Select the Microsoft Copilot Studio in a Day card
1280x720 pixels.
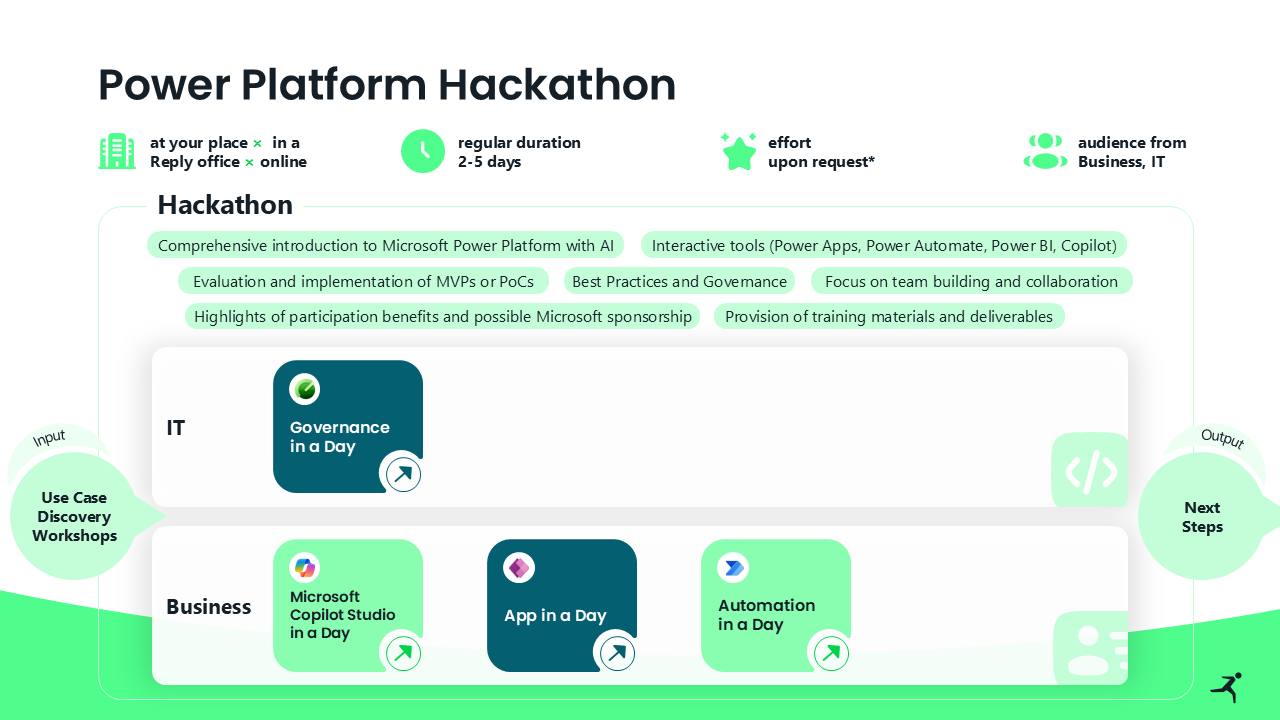point(348,606)
